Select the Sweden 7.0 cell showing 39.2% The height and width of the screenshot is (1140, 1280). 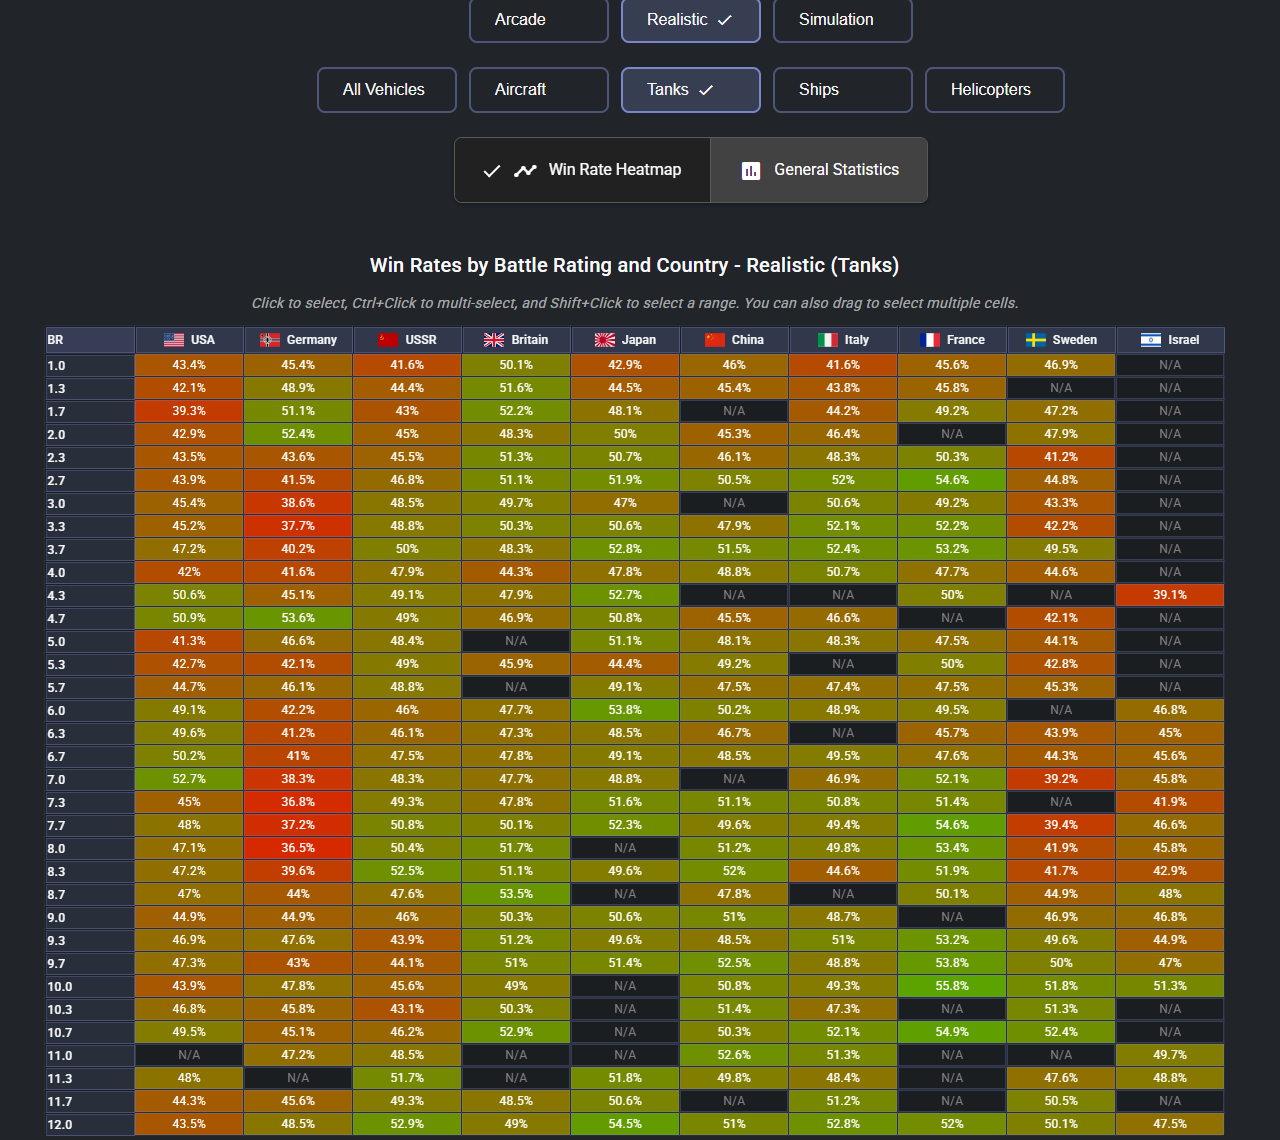coord(1061,779)
